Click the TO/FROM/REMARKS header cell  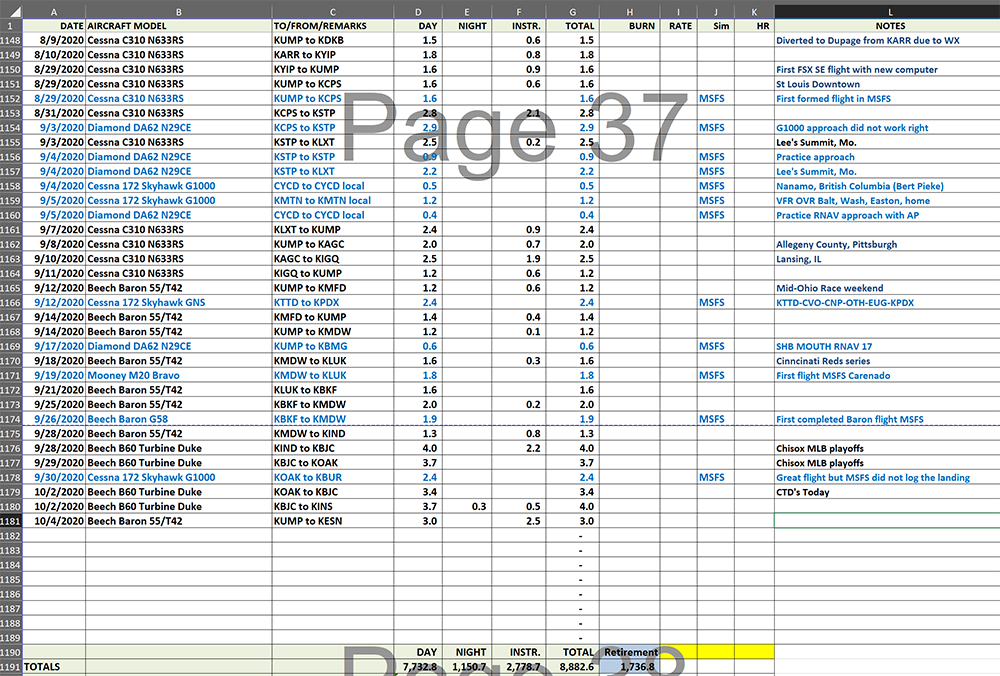(333, 26)
